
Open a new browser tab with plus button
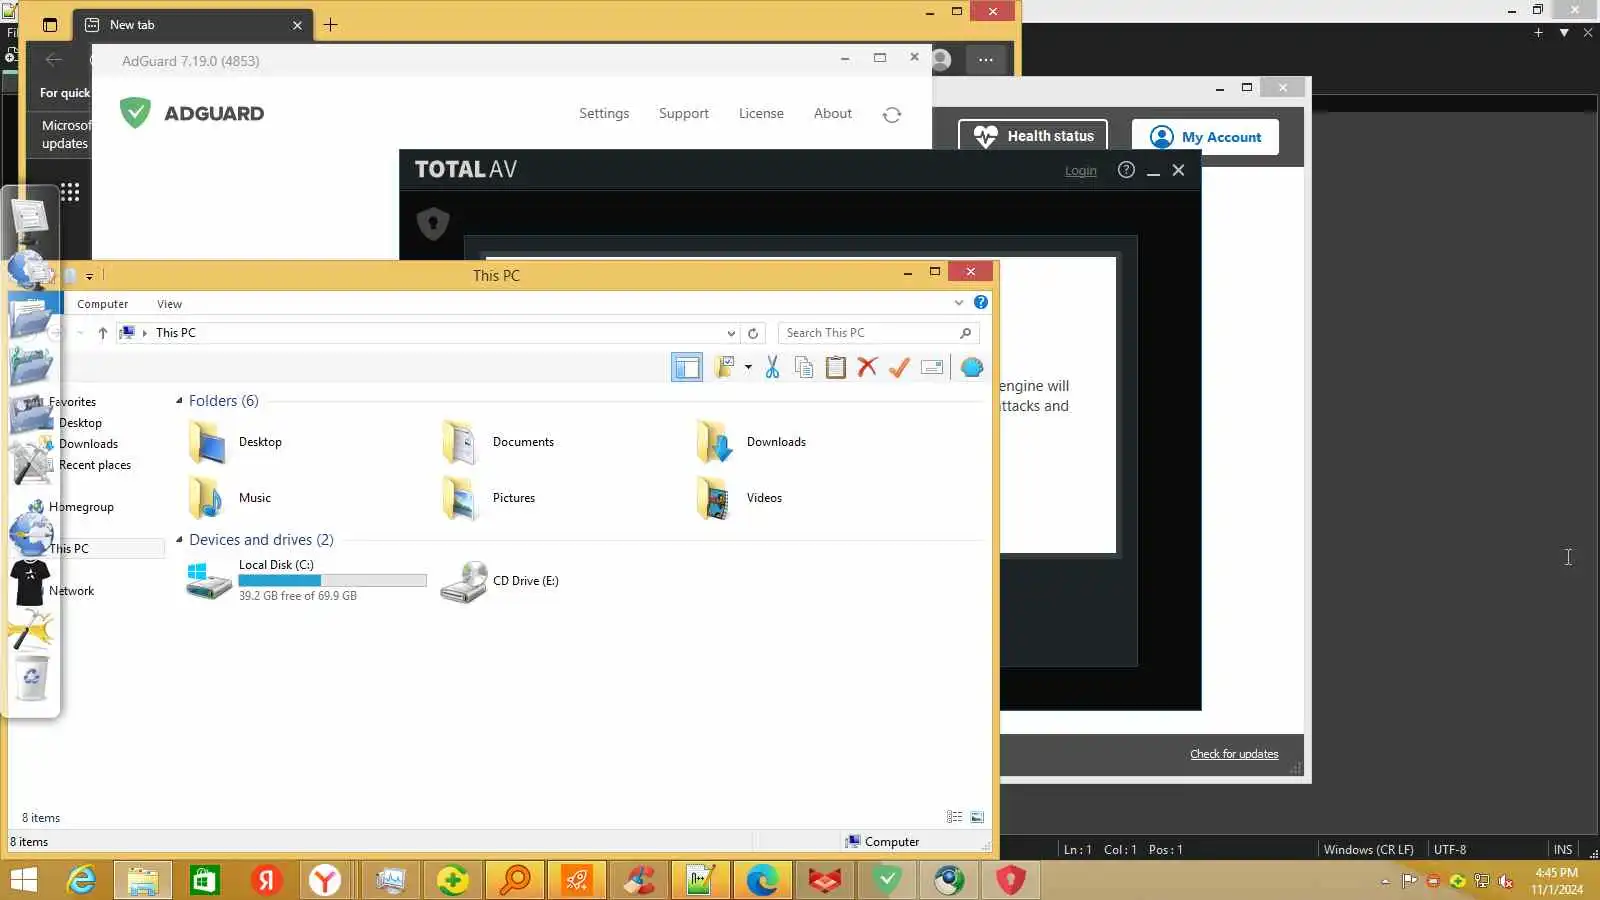[331, 25]
